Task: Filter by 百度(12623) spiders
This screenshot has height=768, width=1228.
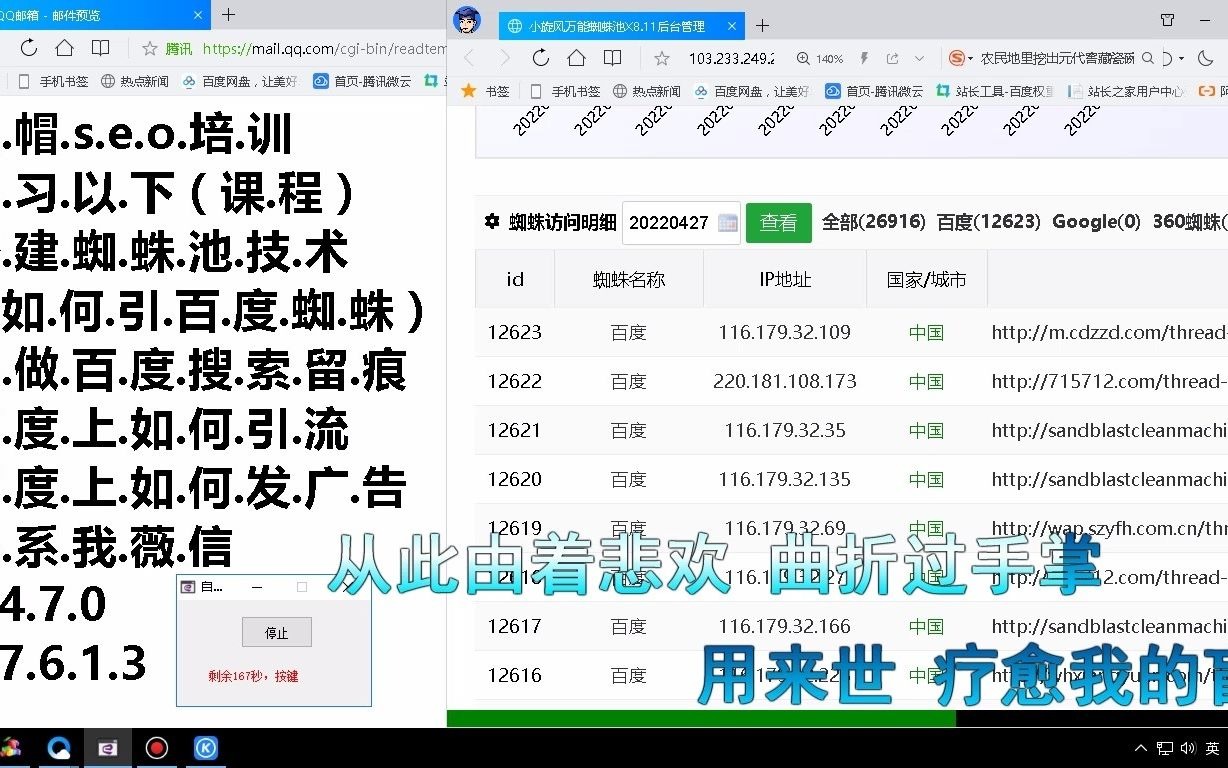Action: [988, 222]
